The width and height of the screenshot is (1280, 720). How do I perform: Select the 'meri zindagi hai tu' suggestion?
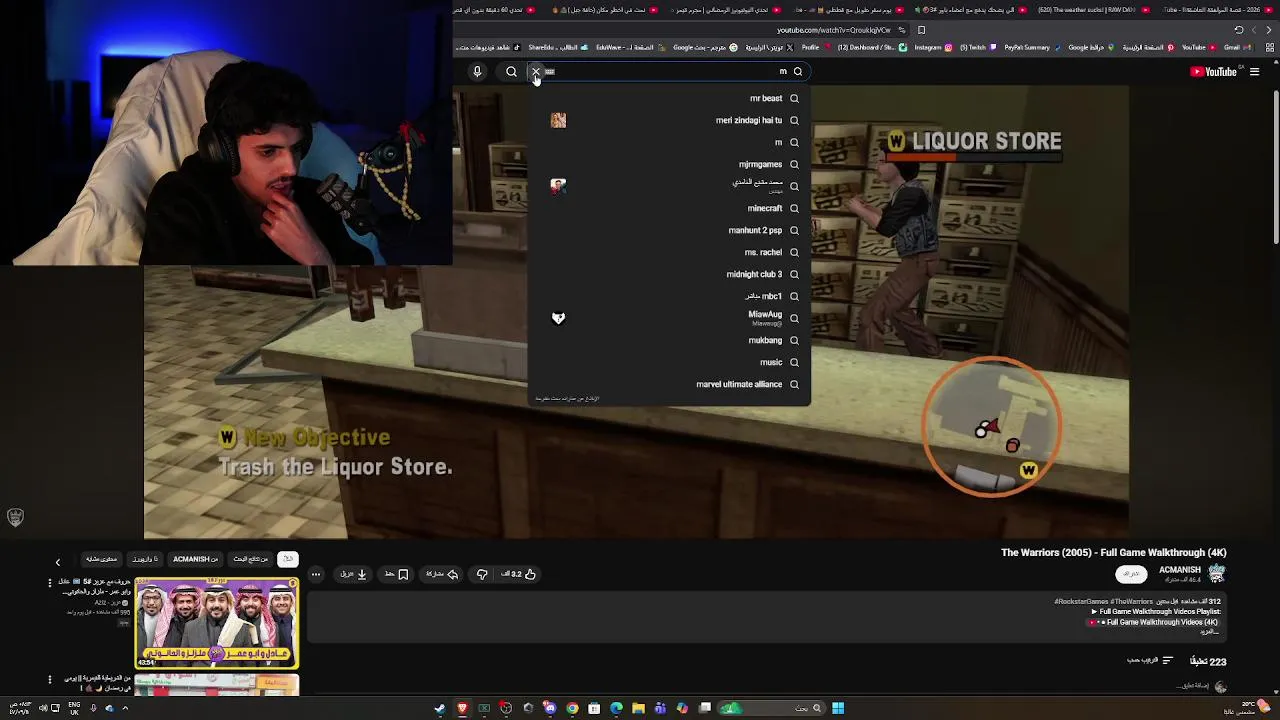670,120
